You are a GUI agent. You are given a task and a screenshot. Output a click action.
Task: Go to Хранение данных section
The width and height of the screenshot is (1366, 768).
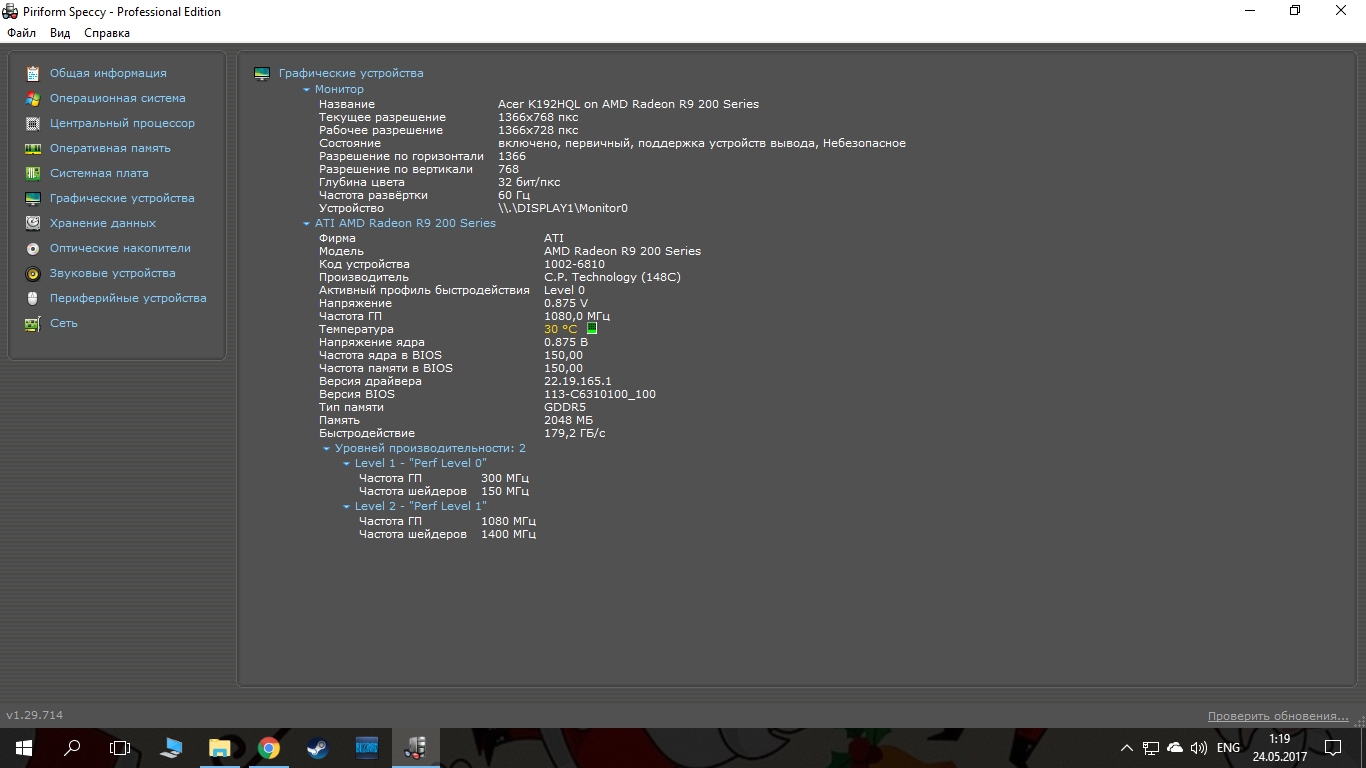103,223
